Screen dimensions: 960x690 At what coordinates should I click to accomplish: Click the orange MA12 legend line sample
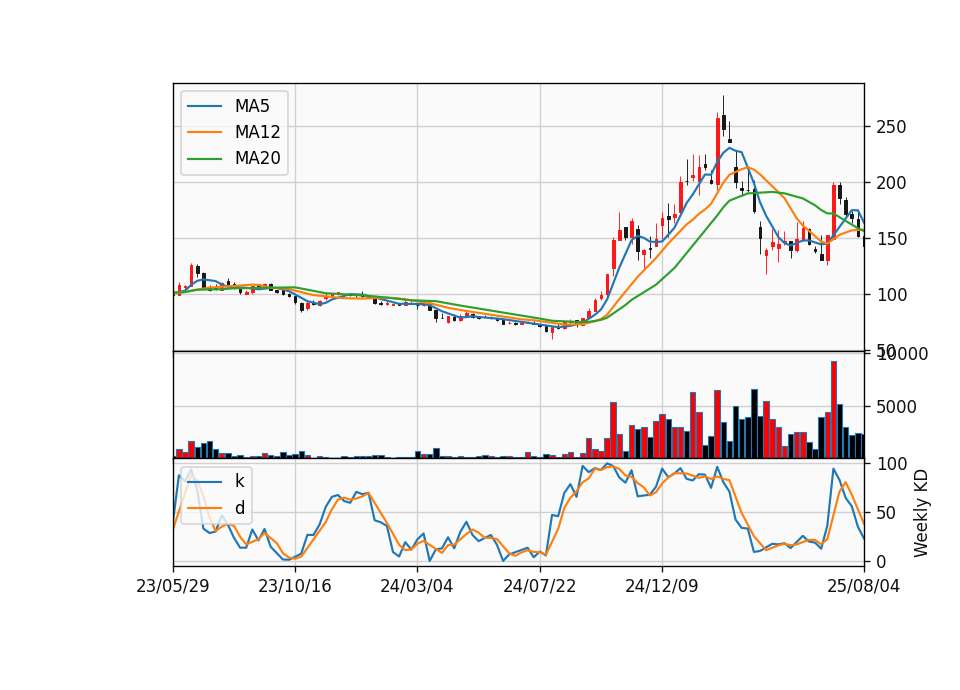[x=204, y=133]
